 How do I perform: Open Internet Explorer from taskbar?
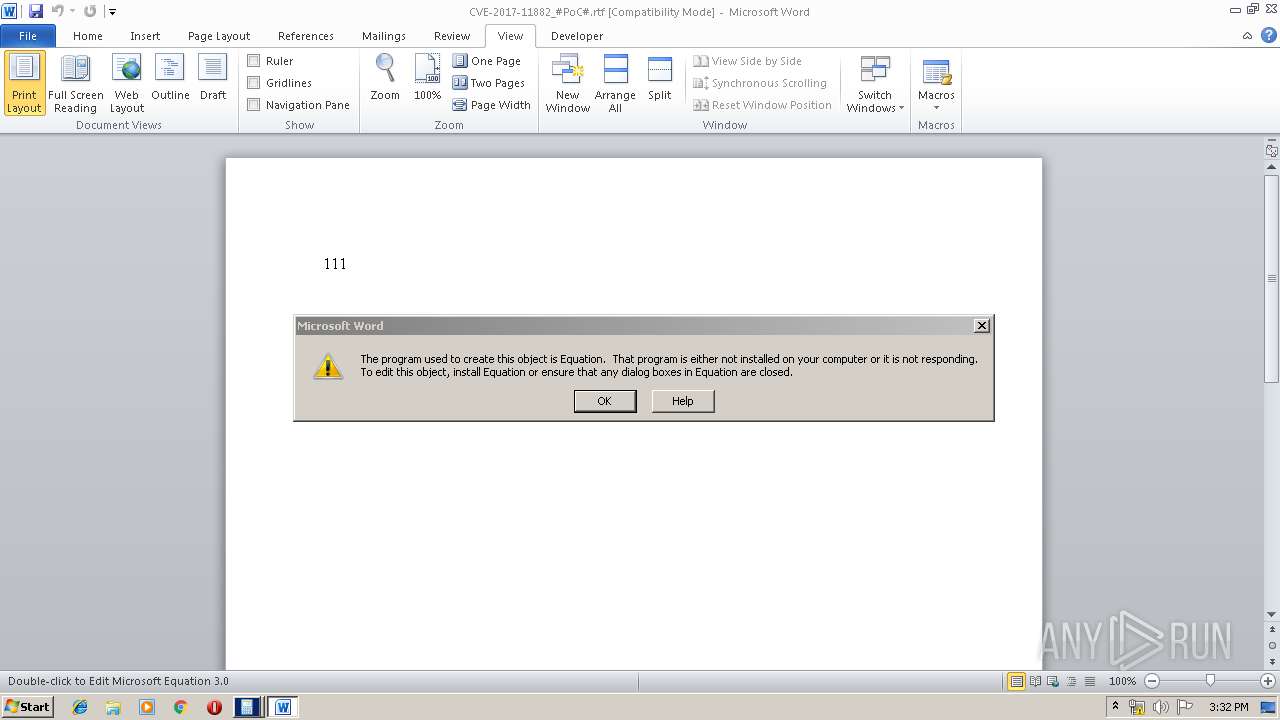pyautogui.click(x=80, y=707)
